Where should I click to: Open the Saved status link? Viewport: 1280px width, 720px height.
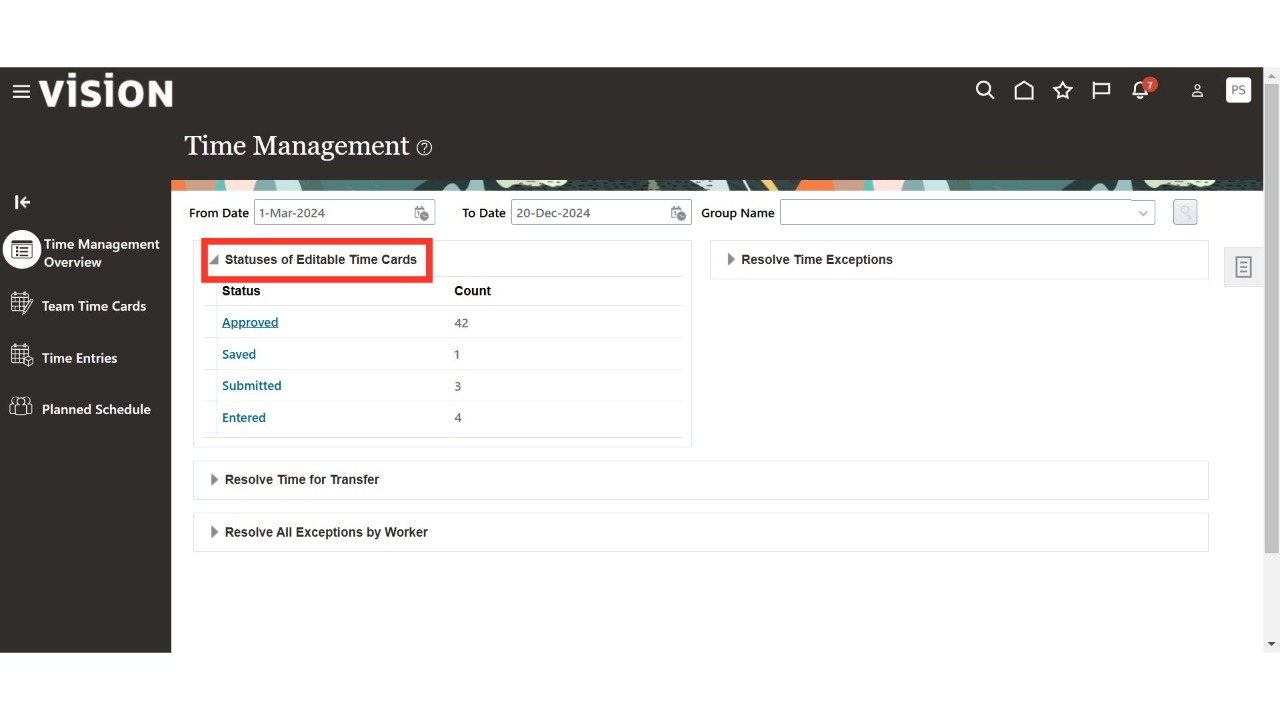pyautogui.click(x=239, y=354)
